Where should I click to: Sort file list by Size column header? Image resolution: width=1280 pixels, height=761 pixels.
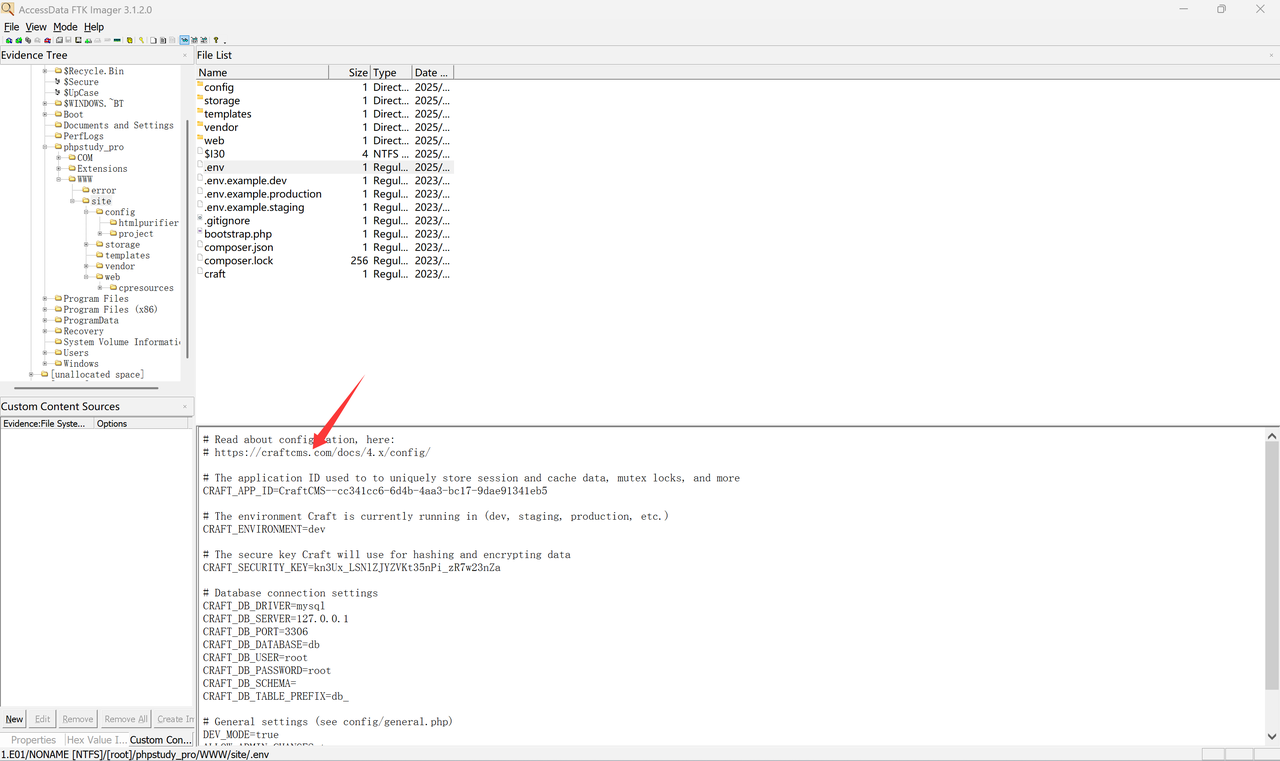tap(349, 72)
